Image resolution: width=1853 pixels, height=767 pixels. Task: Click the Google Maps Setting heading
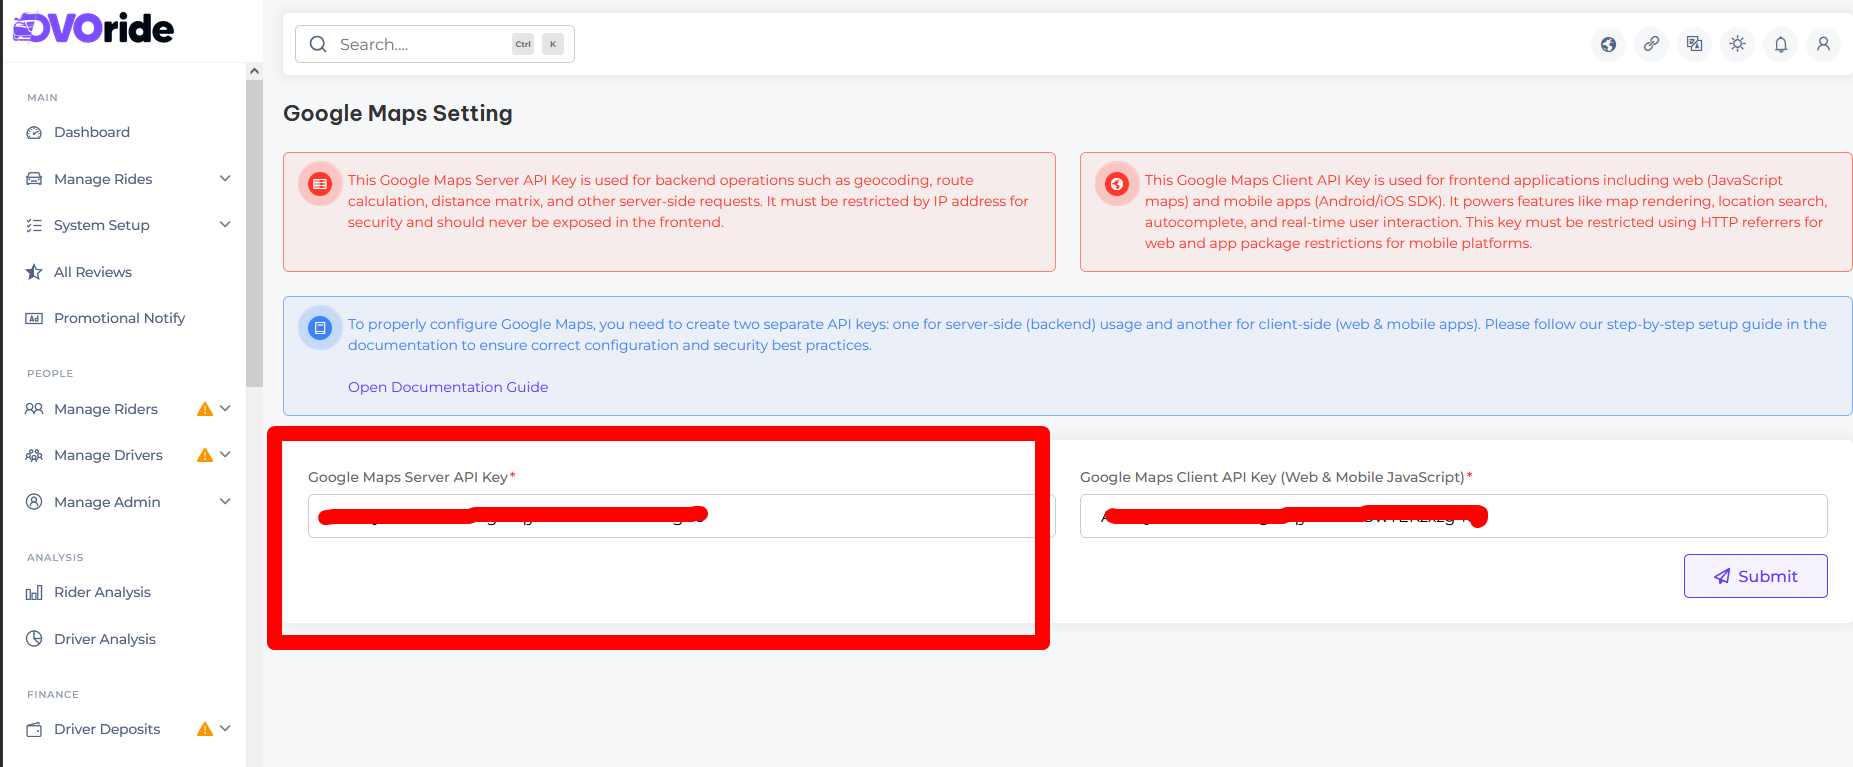398,114
